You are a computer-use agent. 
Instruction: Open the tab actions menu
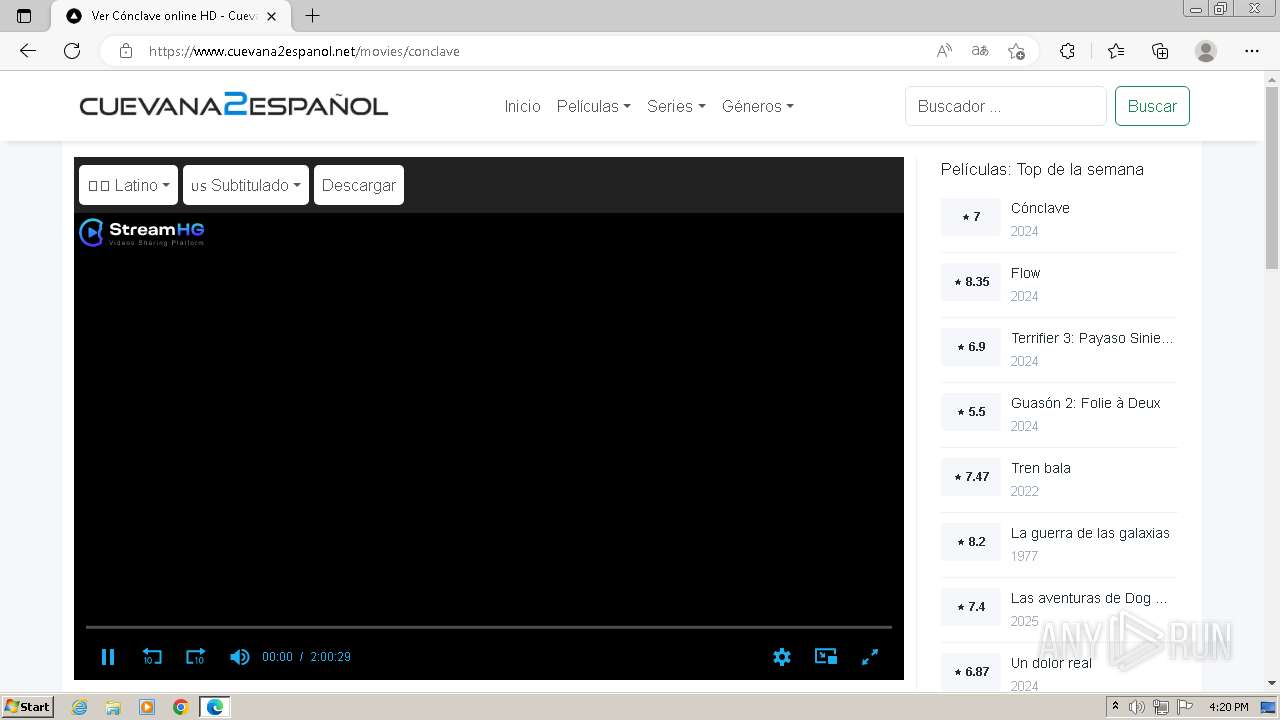24,16
